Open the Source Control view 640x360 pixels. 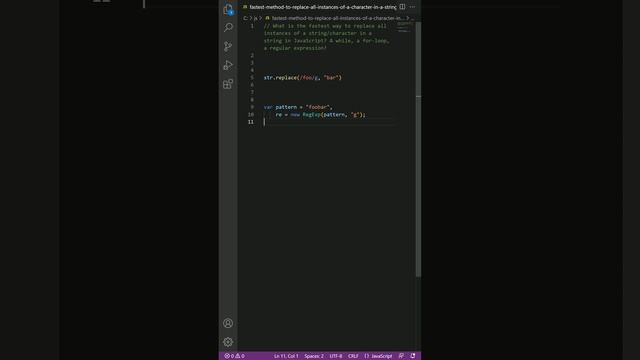pos(228,46)
